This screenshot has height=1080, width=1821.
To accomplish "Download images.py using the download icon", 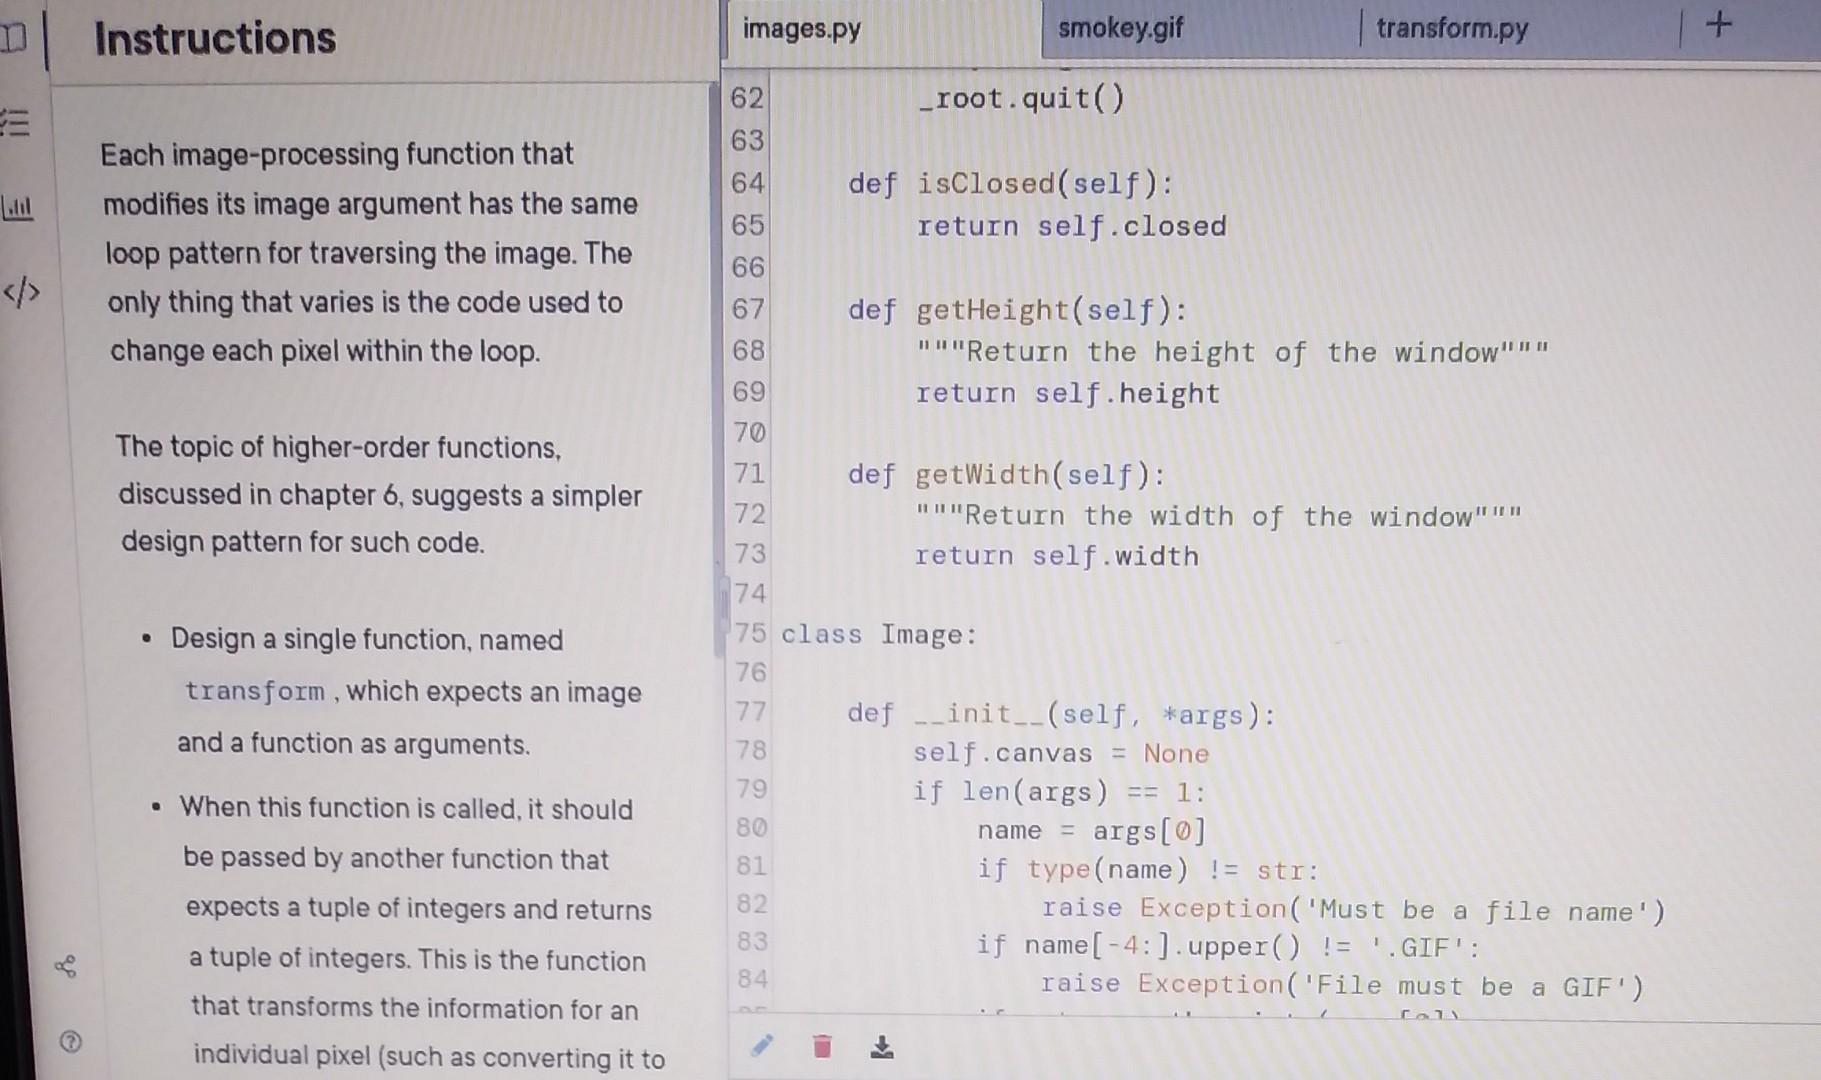I will click(881, 1047).
